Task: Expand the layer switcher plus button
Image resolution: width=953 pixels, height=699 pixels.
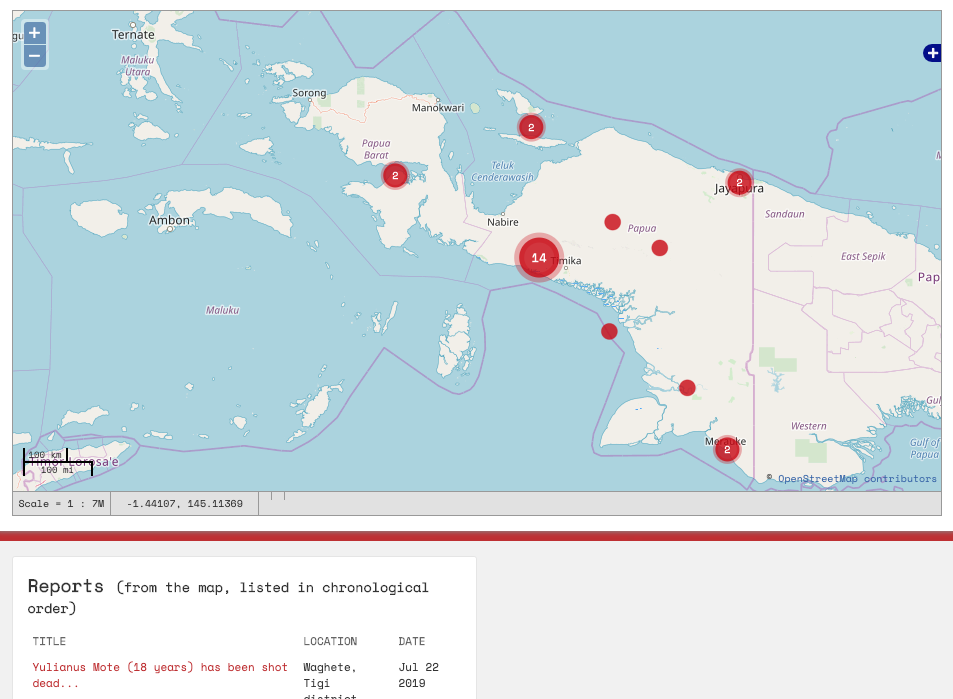Action: (932, 53)
